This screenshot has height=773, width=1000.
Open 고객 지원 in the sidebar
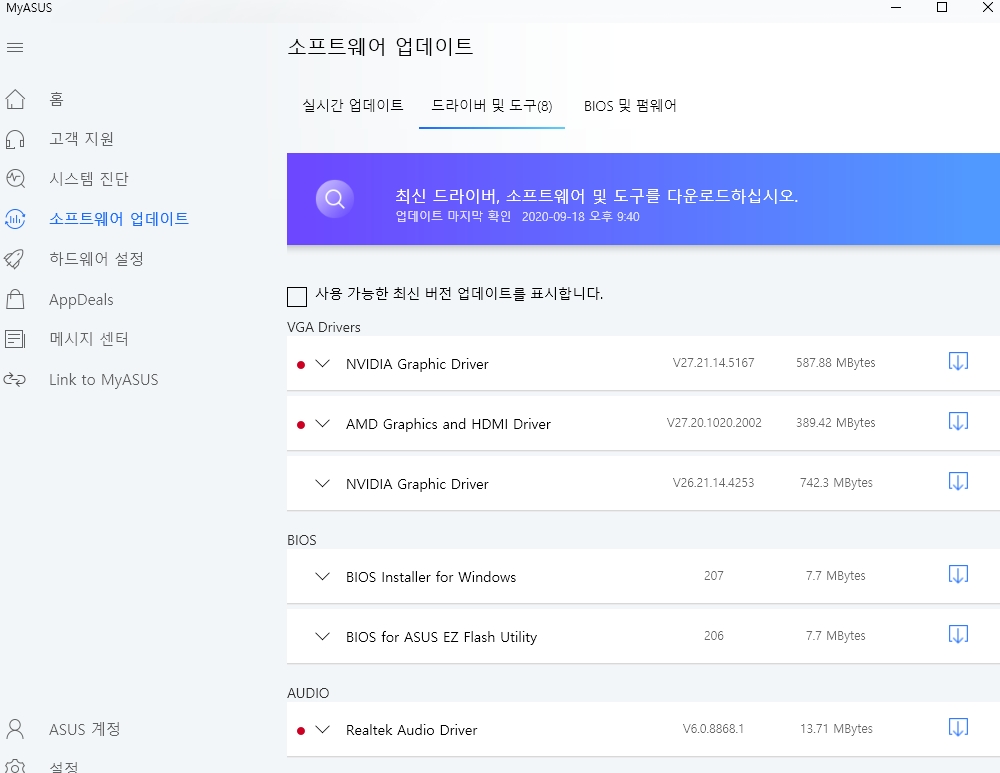82,139
